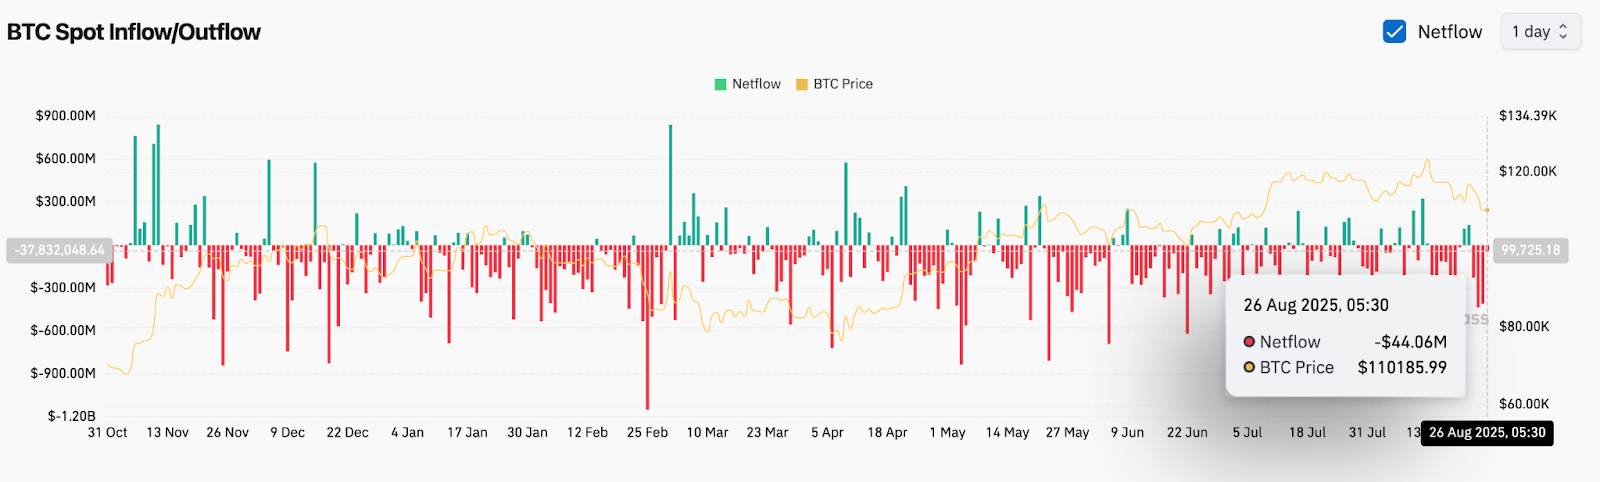Click the $120.00K price axis label
Viewport: 1600px width, 482px height.
[1527, 172]
